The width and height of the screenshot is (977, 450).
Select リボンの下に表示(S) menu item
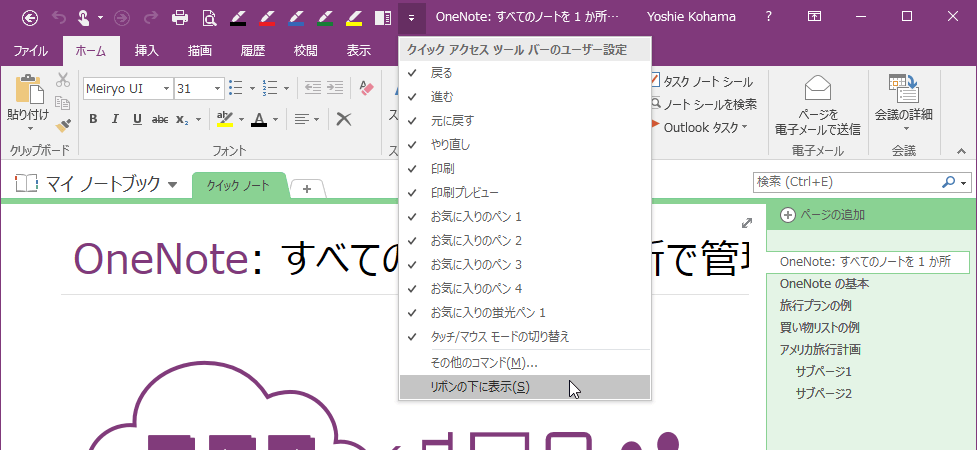click(525, 387)
